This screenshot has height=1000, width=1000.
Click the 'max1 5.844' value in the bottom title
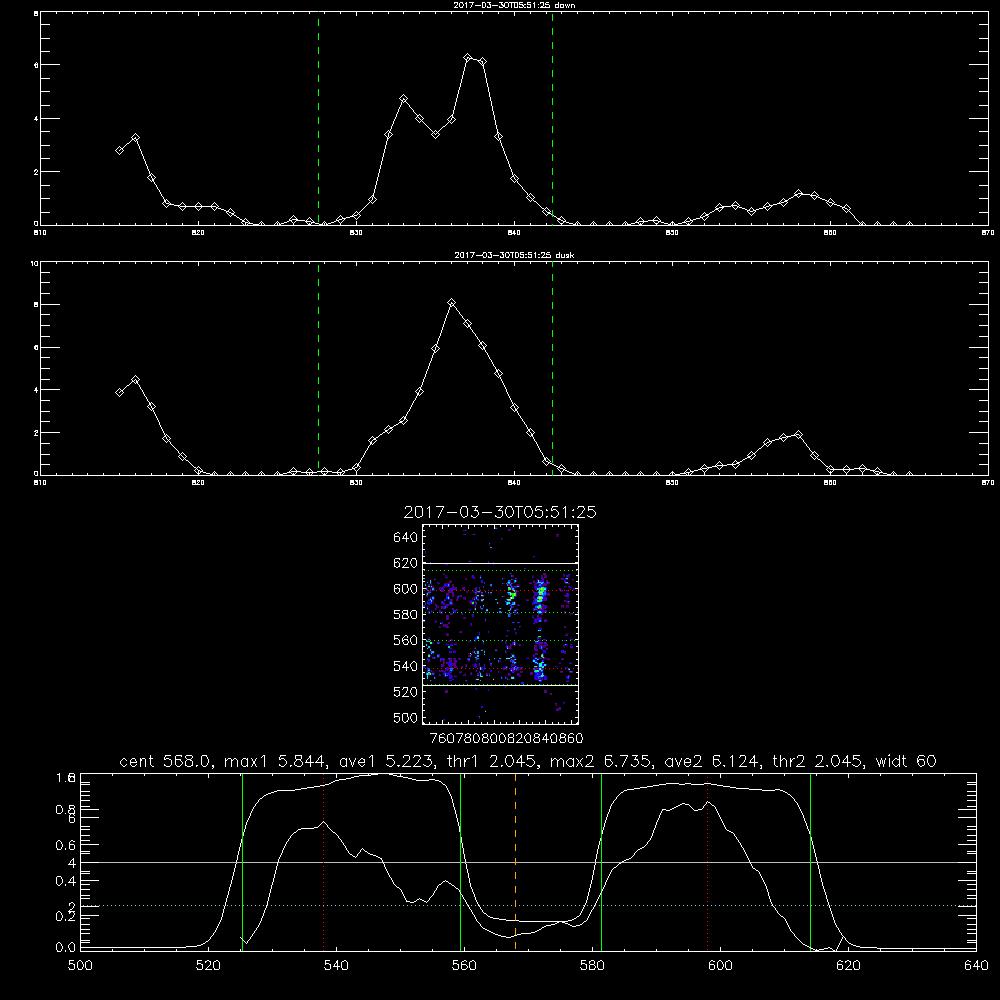coord(274,761)
